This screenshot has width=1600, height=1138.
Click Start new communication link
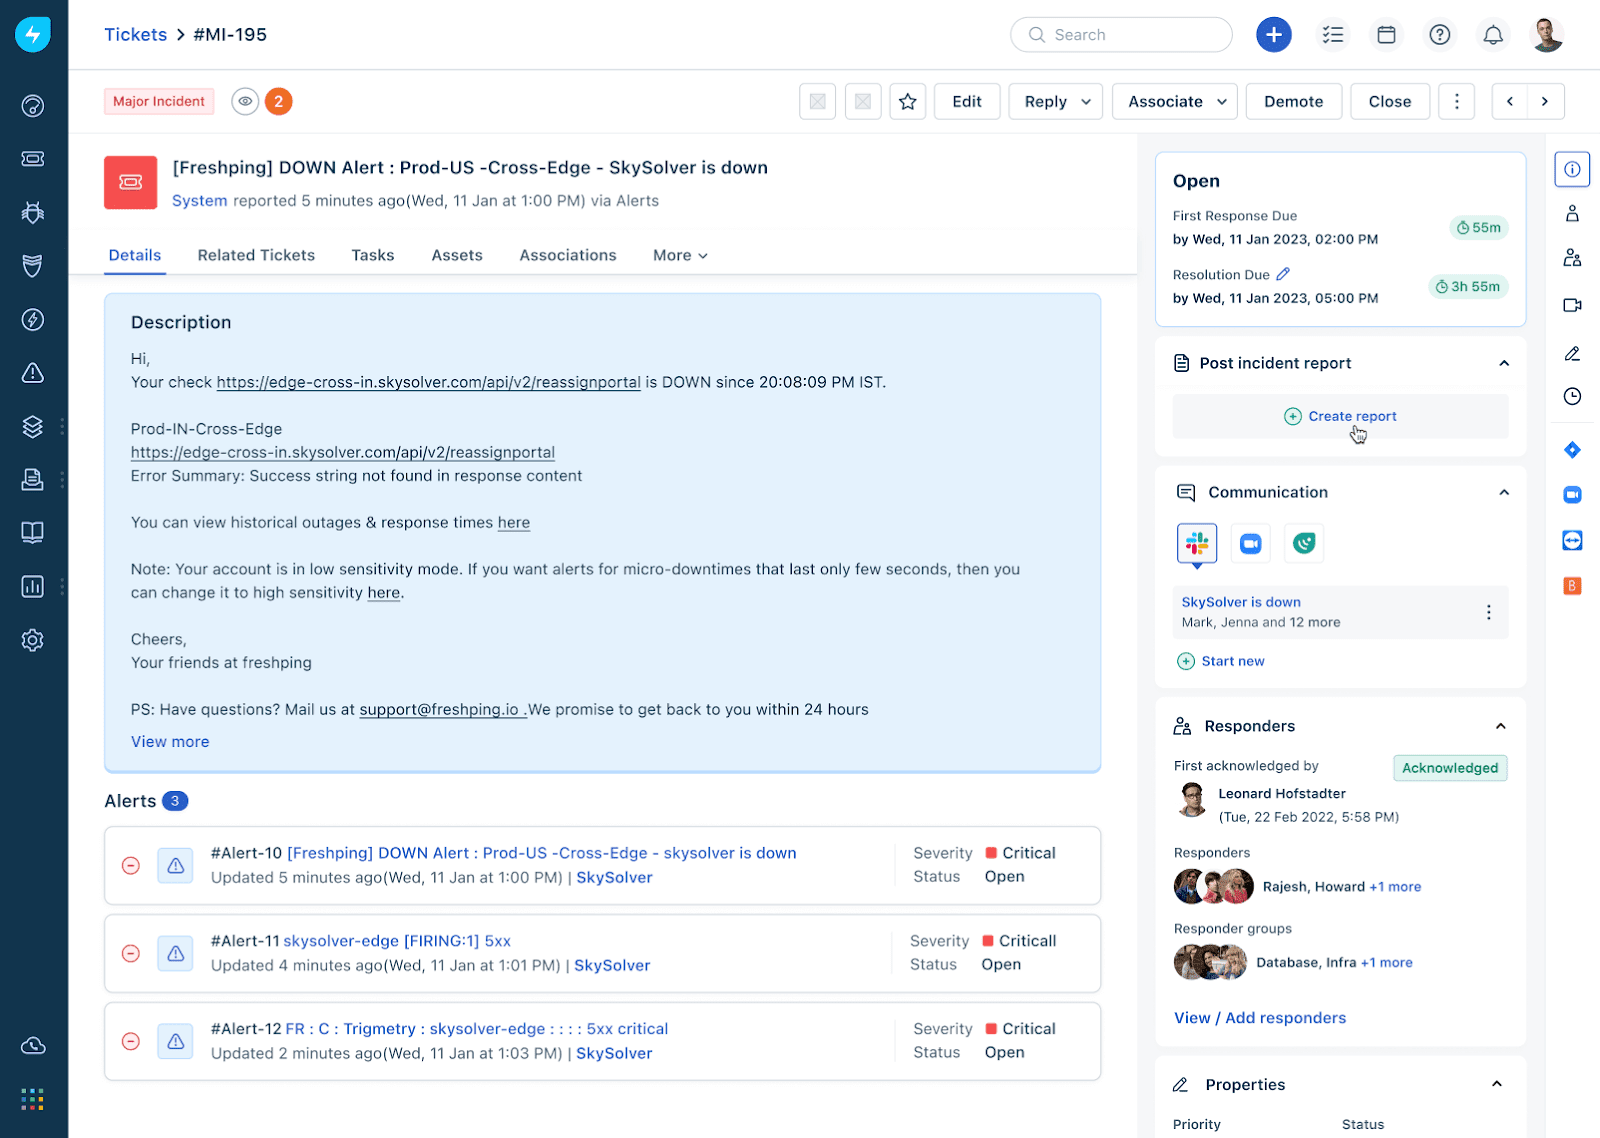click(x=1221, y=661)
